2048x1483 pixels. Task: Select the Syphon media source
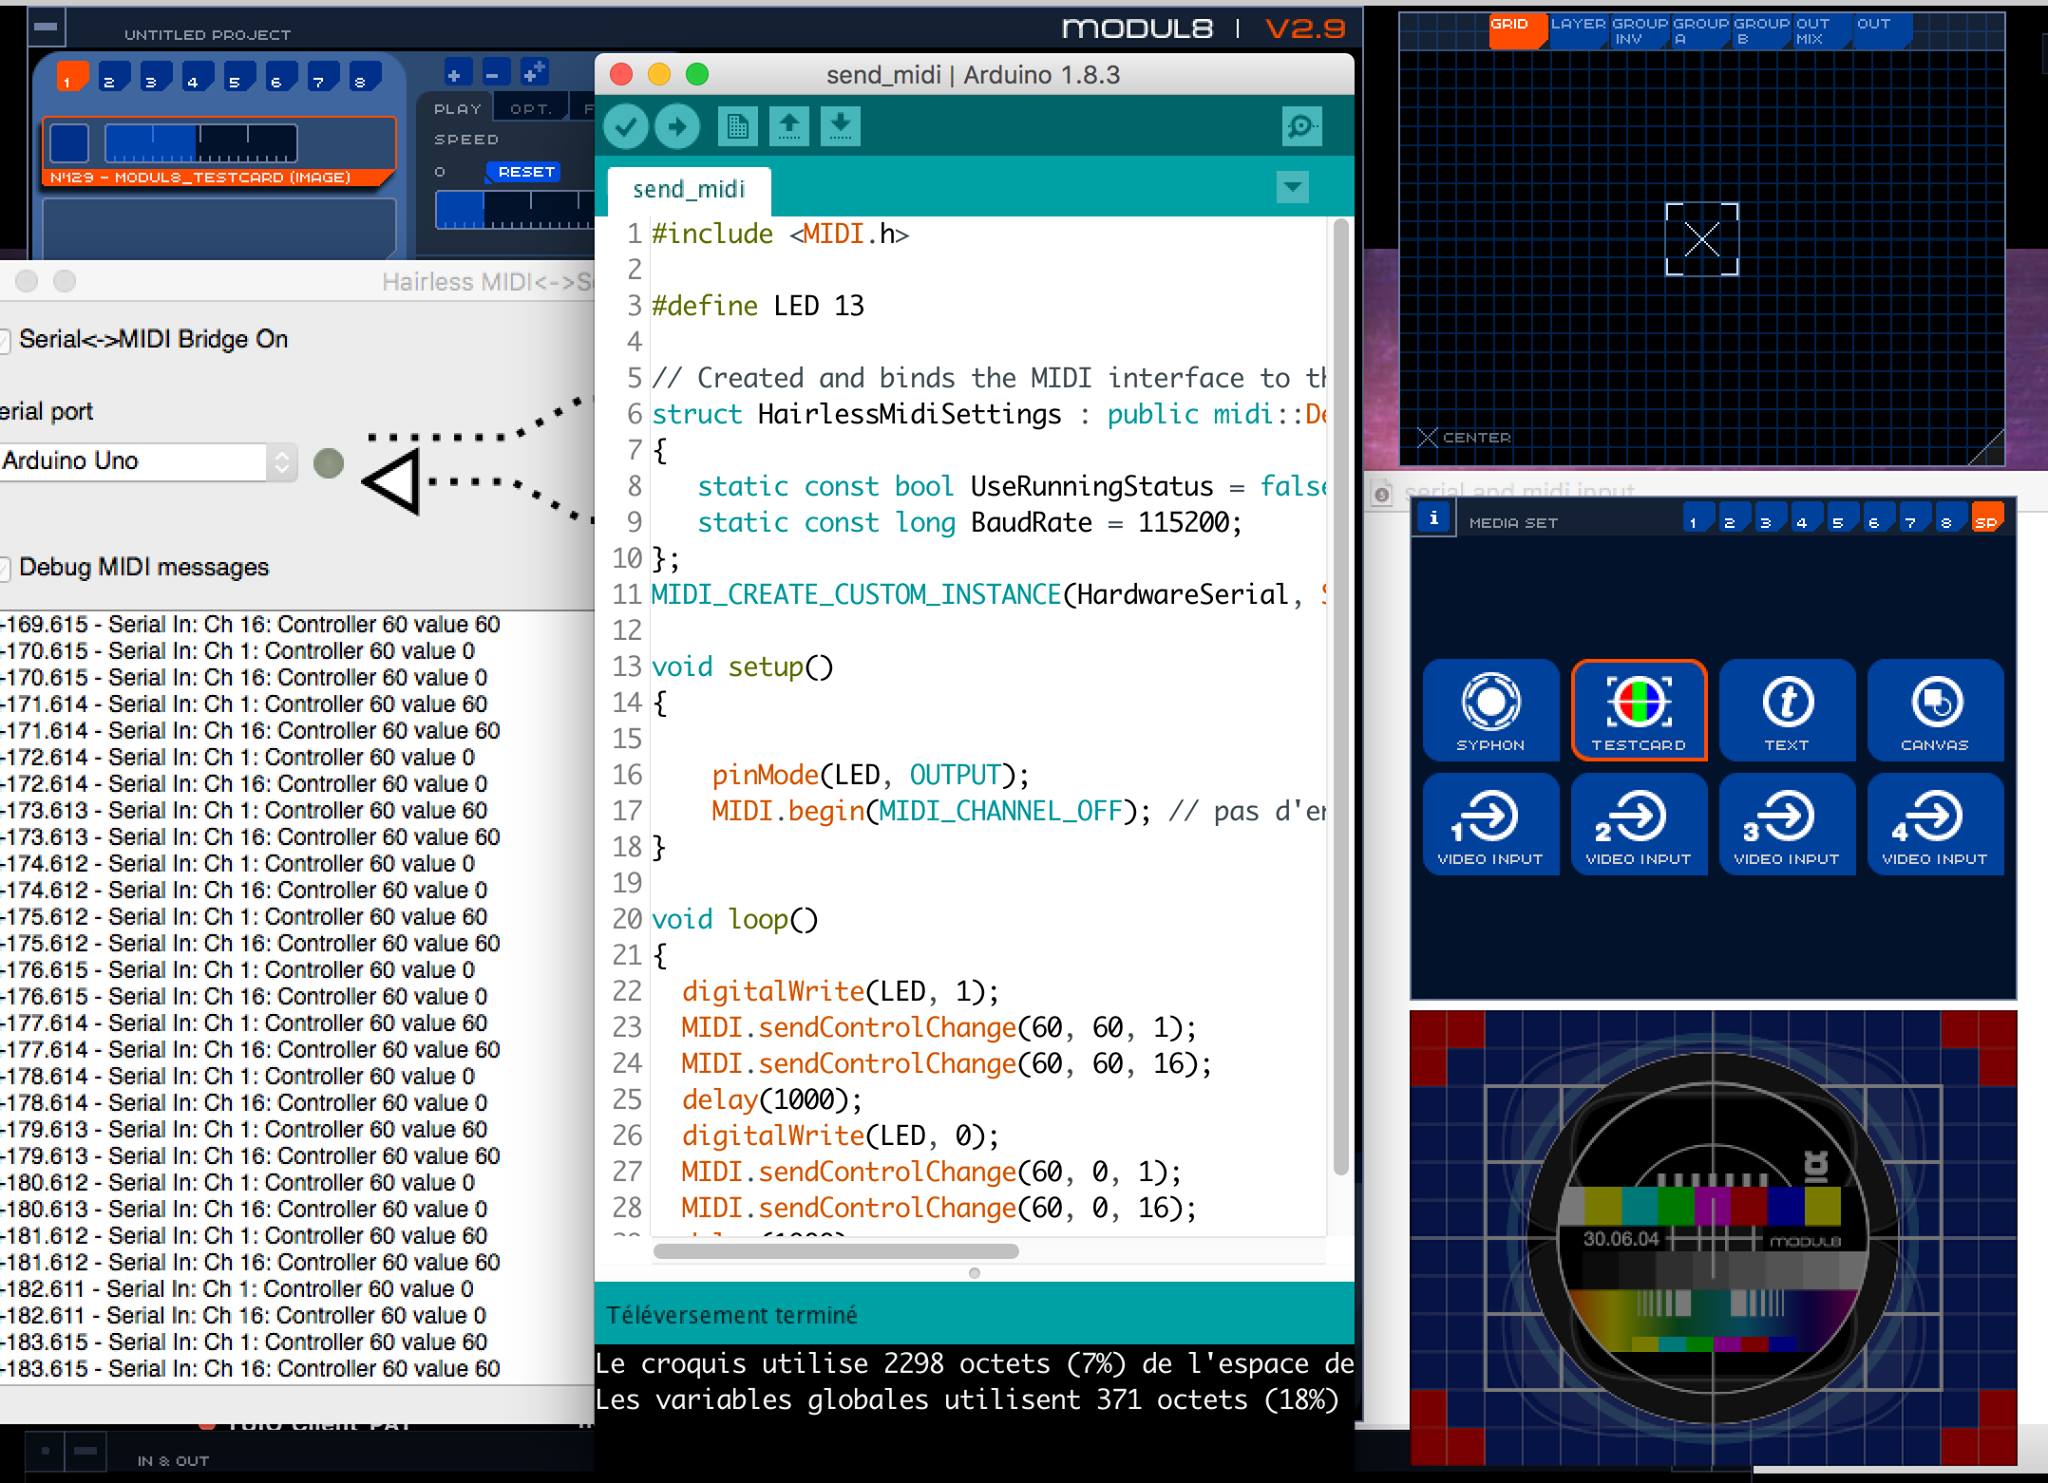(x=1490, y=710)
